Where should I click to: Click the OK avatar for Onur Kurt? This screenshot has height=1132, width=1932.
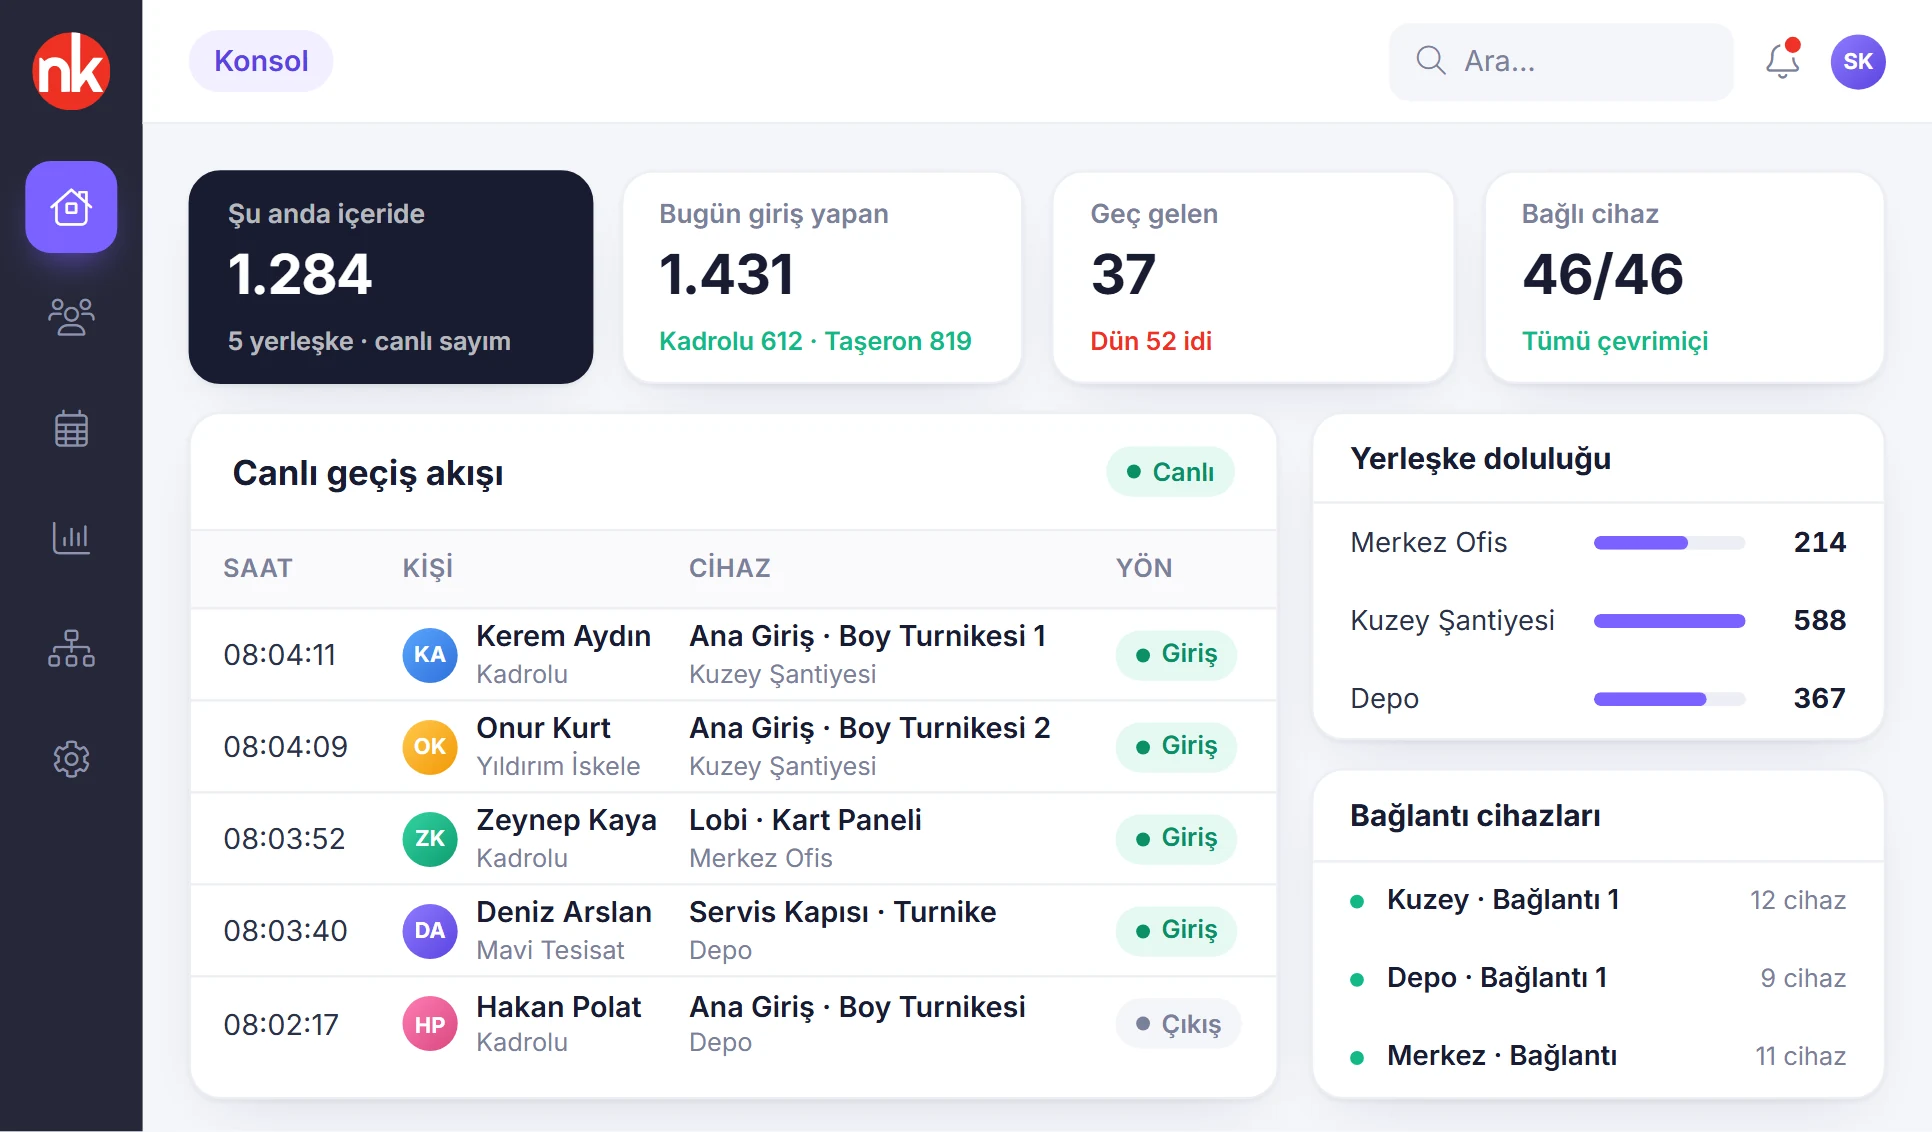point(430,747)
